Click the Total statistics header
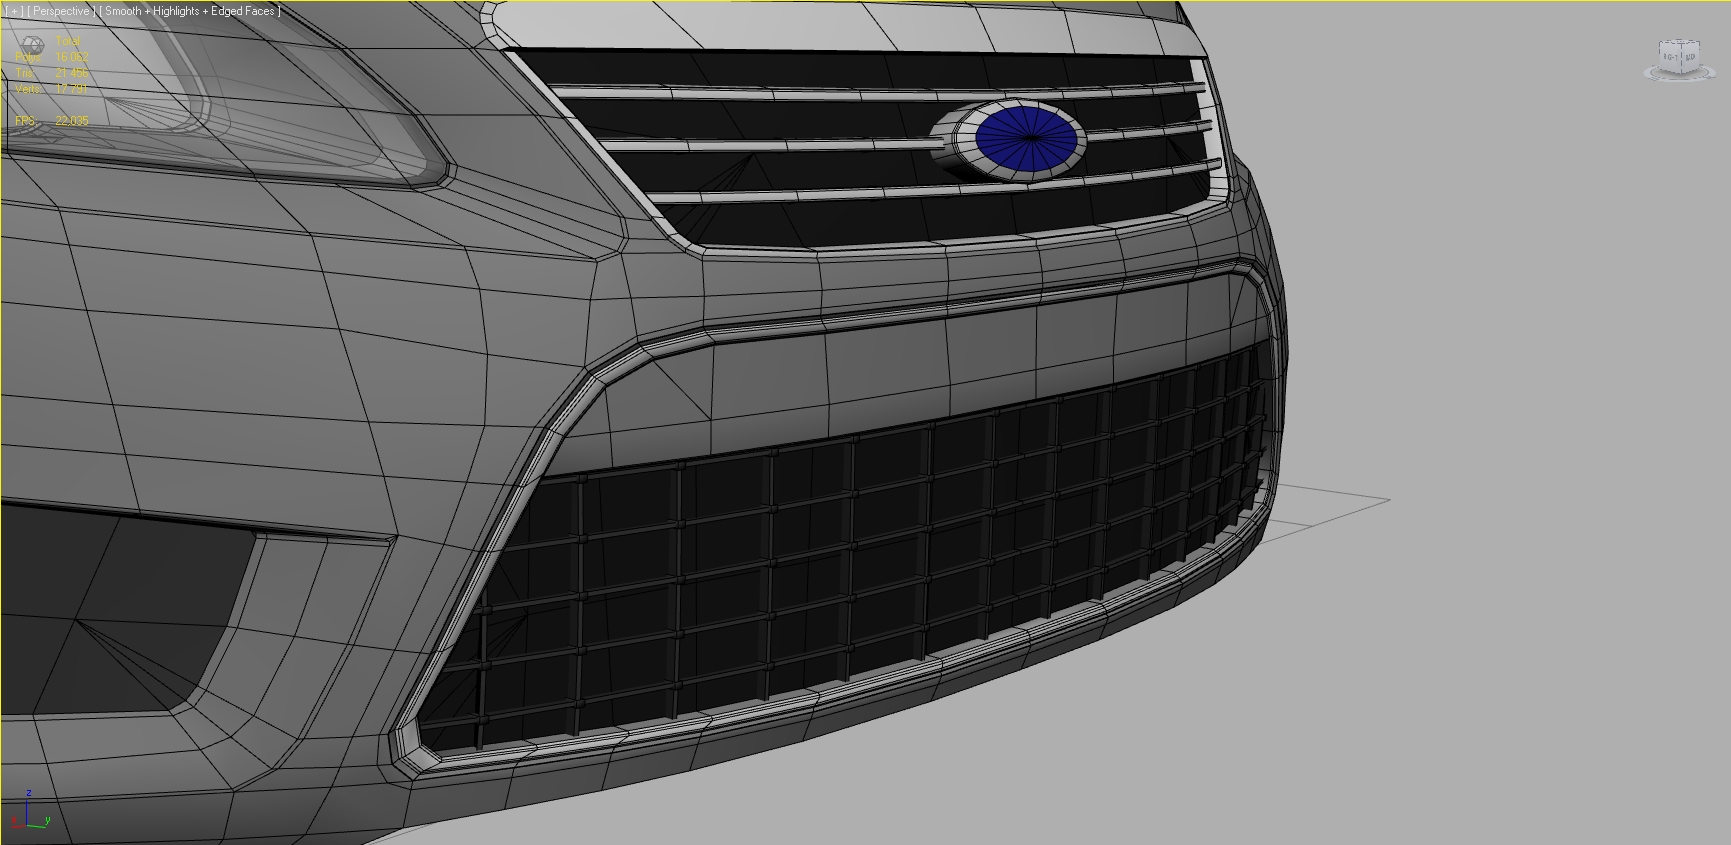The width and height of the screenshot is (1731, 845). [x=68, y=41]
